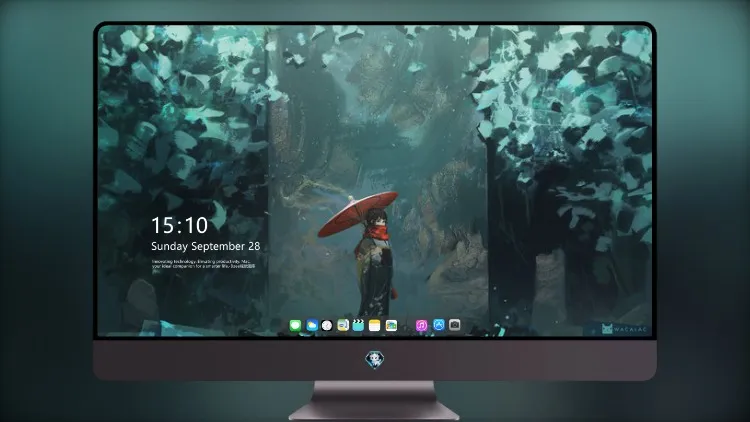Open the blue App Store icon
750x422 pixels.
pos(439,325)
